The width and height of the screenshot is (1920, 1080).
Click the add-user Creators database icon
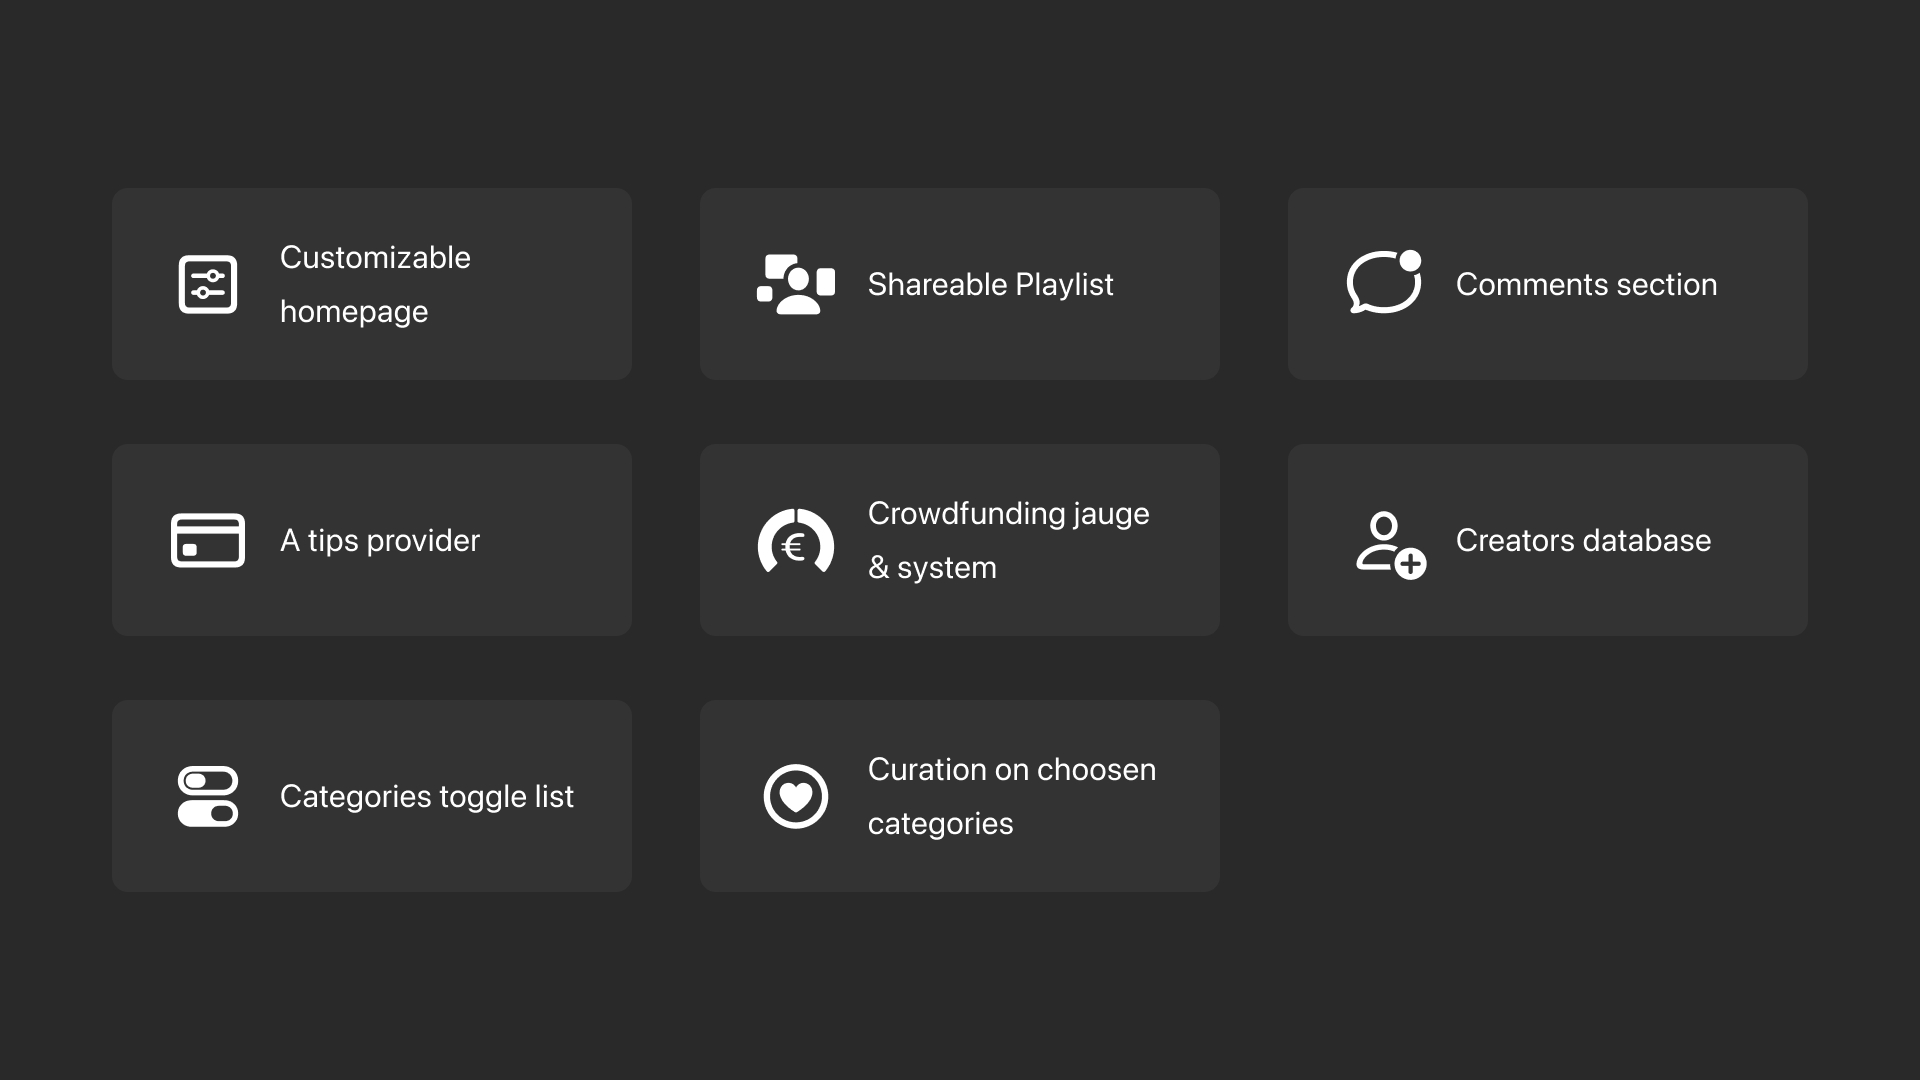[1390, 545]
